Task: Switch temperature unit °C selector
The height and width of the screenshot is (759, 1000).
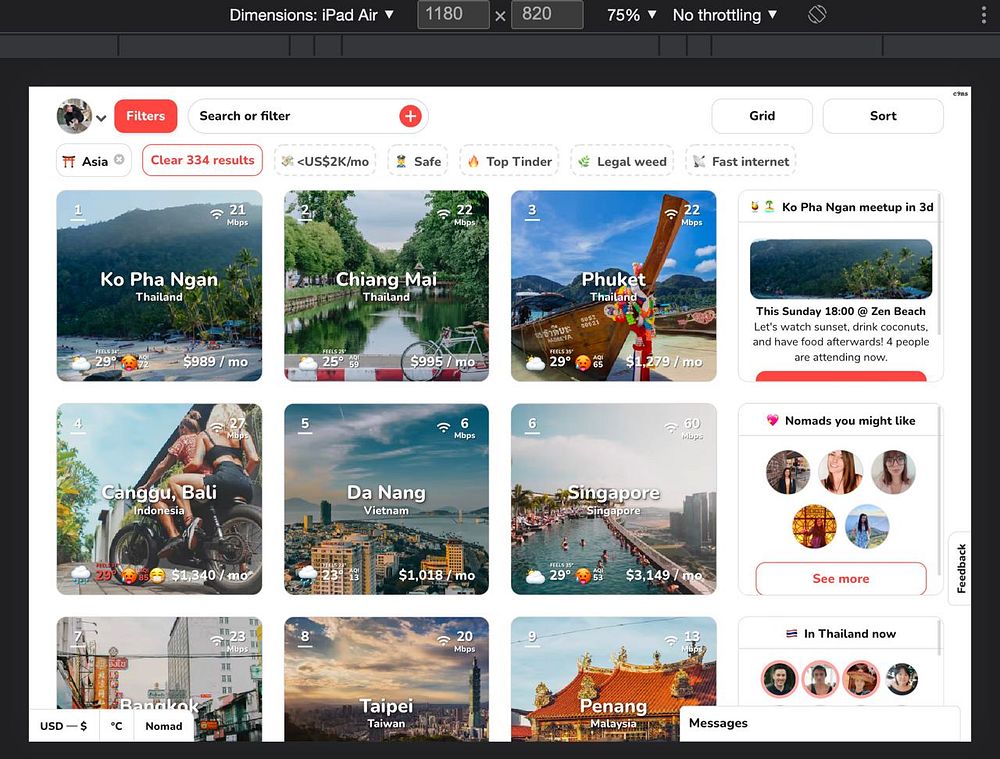Action: click(x=117, y=726)
